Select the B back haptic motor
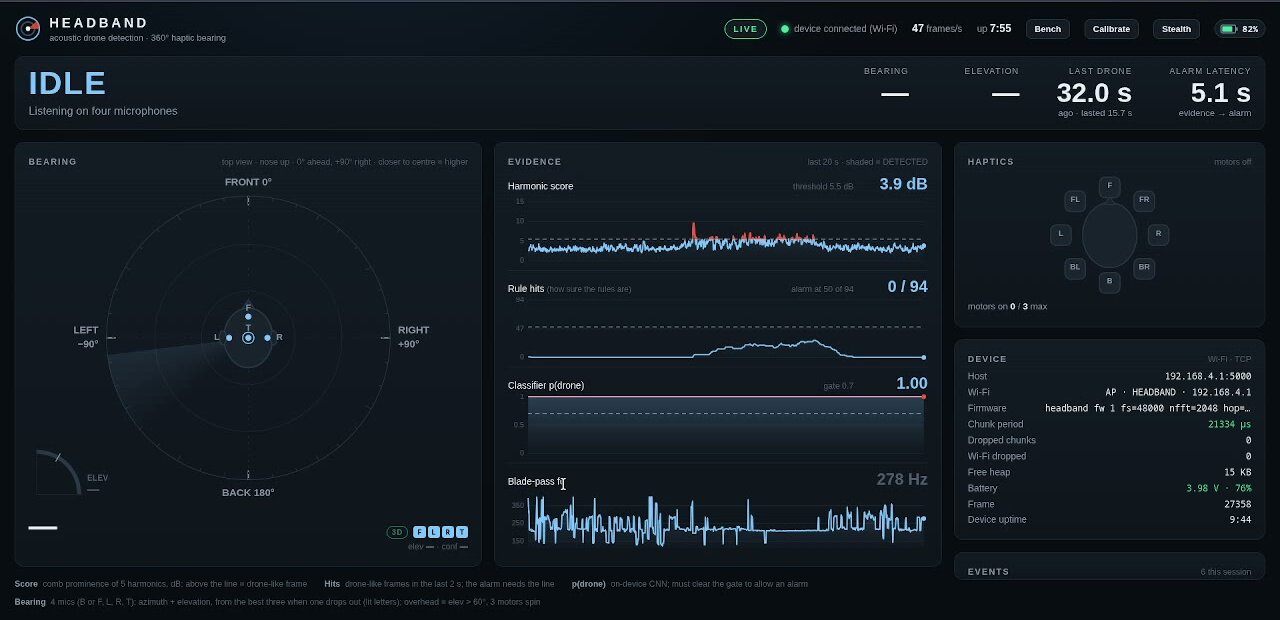This screenshot has height=620, width=1280. (1108, 282)
